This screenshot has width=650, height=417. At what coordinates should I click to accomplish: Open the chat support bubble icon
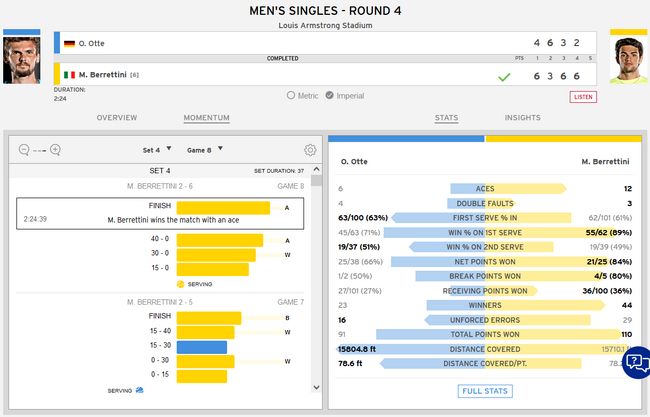pyautogui.click(x=637, y=363)
